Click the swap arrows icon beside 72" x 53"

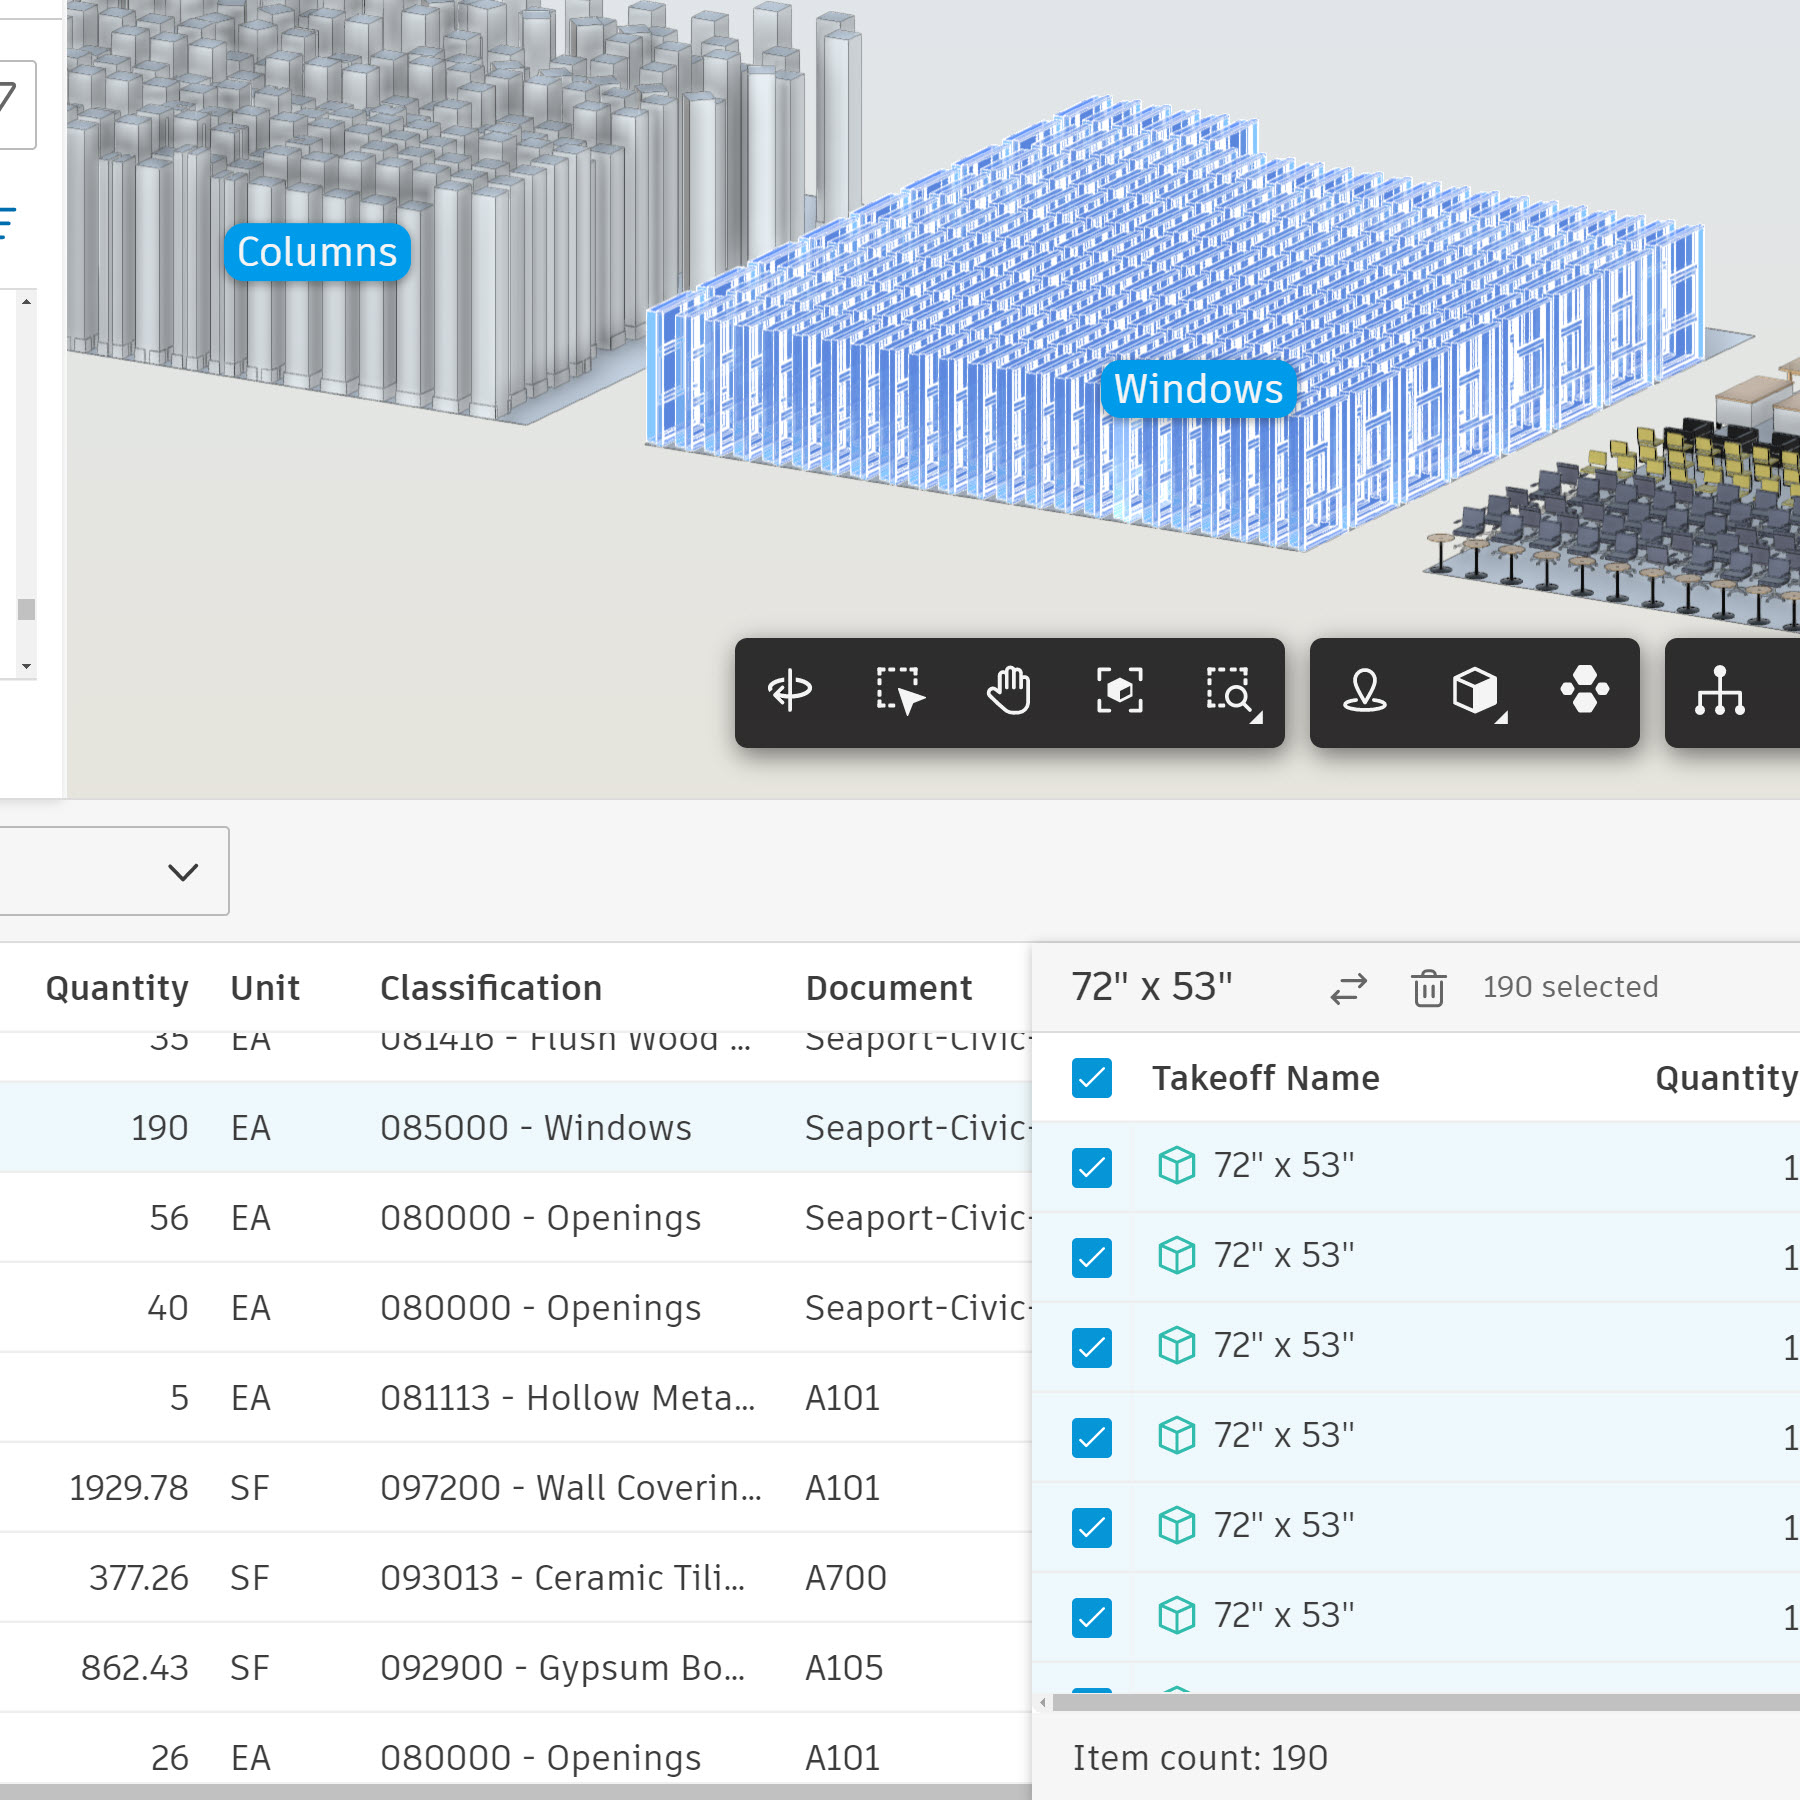click(1348, 988)
